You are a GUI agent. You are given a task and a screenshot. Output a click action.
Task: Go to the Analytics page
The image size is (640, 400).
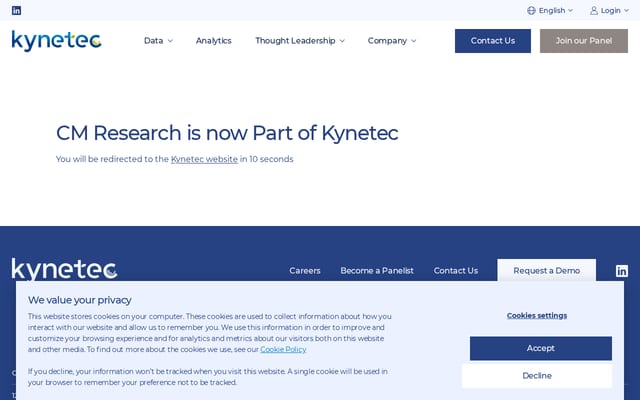[x=213, y=41]
